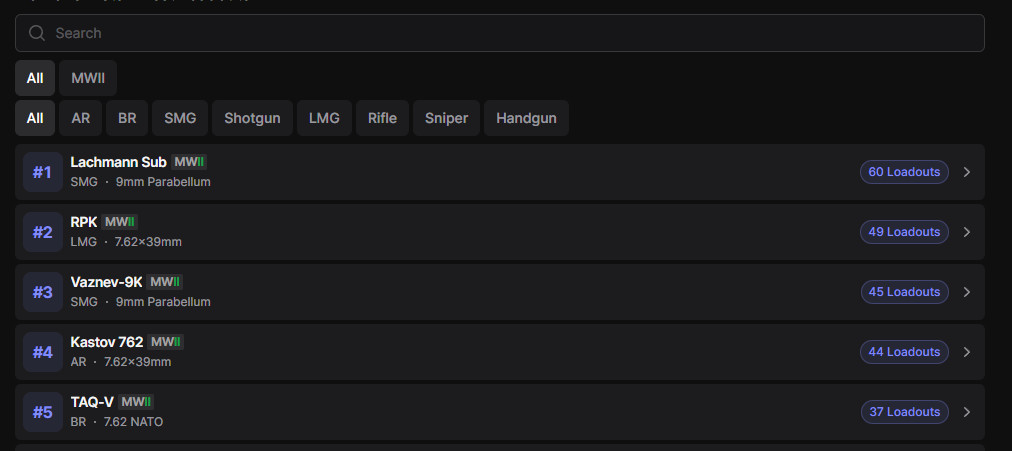The height and width of the screenshot is (451, 1012).
Task: Click the #1 rank badge
Action: [x=42, y=172]
